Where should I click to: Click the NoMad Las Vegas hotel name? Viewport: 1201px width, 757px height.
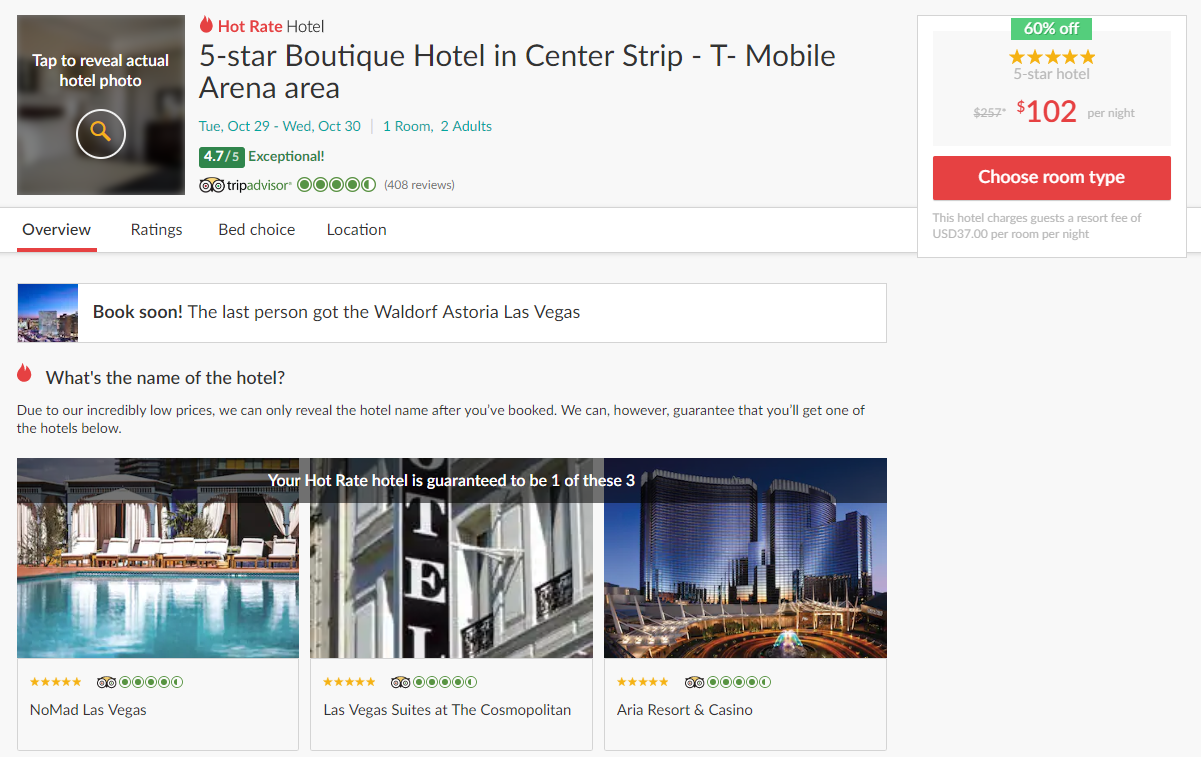[x=88, y=710]
